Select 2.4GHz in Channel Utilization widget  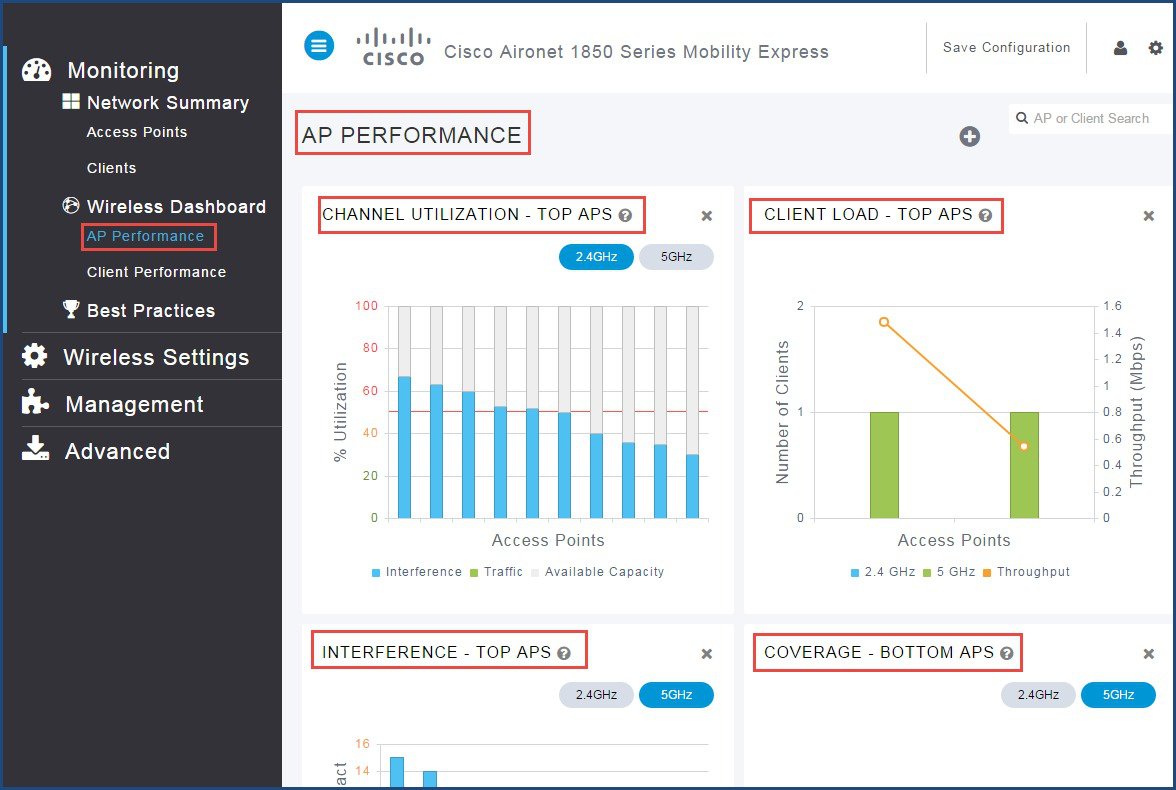(x=596, y=257)
